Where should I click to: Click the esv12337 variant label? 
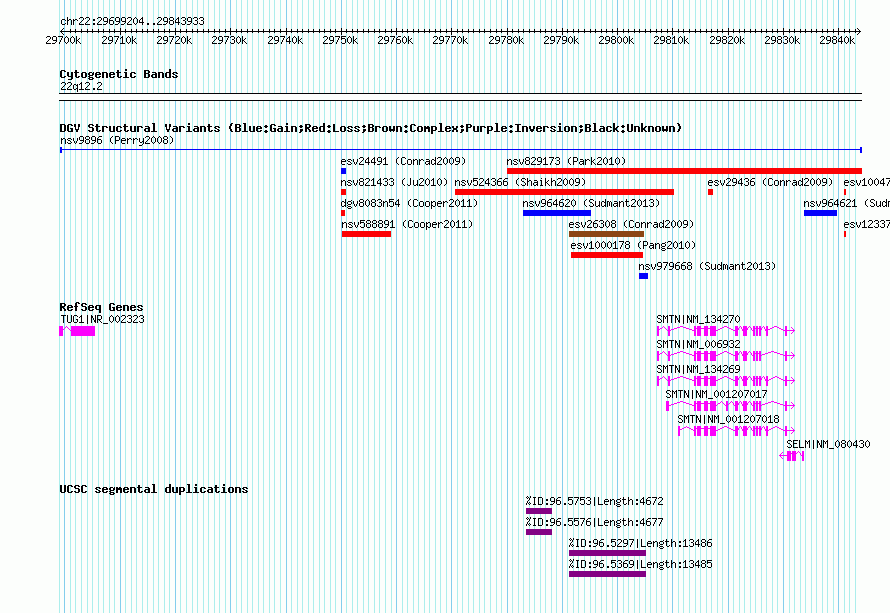coord(866,224)
